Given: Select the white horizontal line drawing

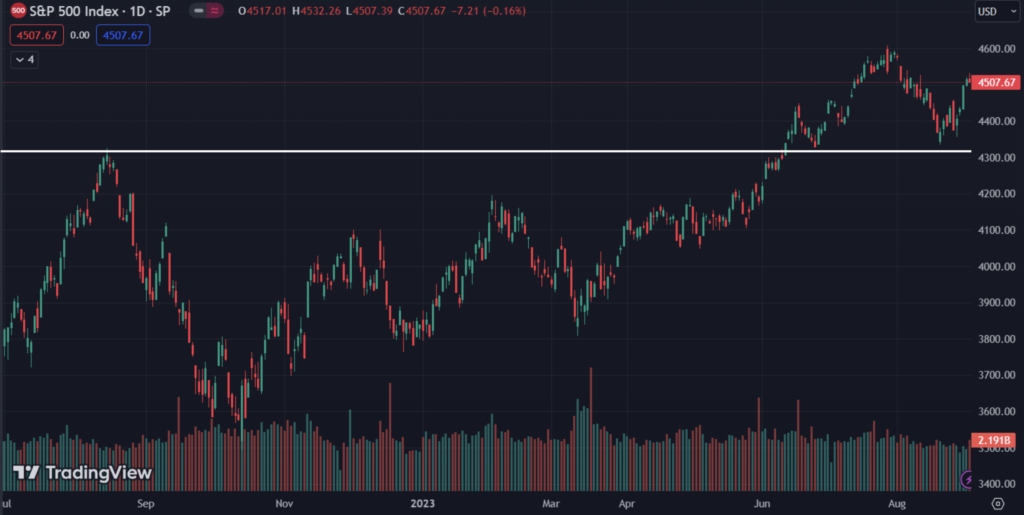Looking at the screenshot, I should coord(485,151).
